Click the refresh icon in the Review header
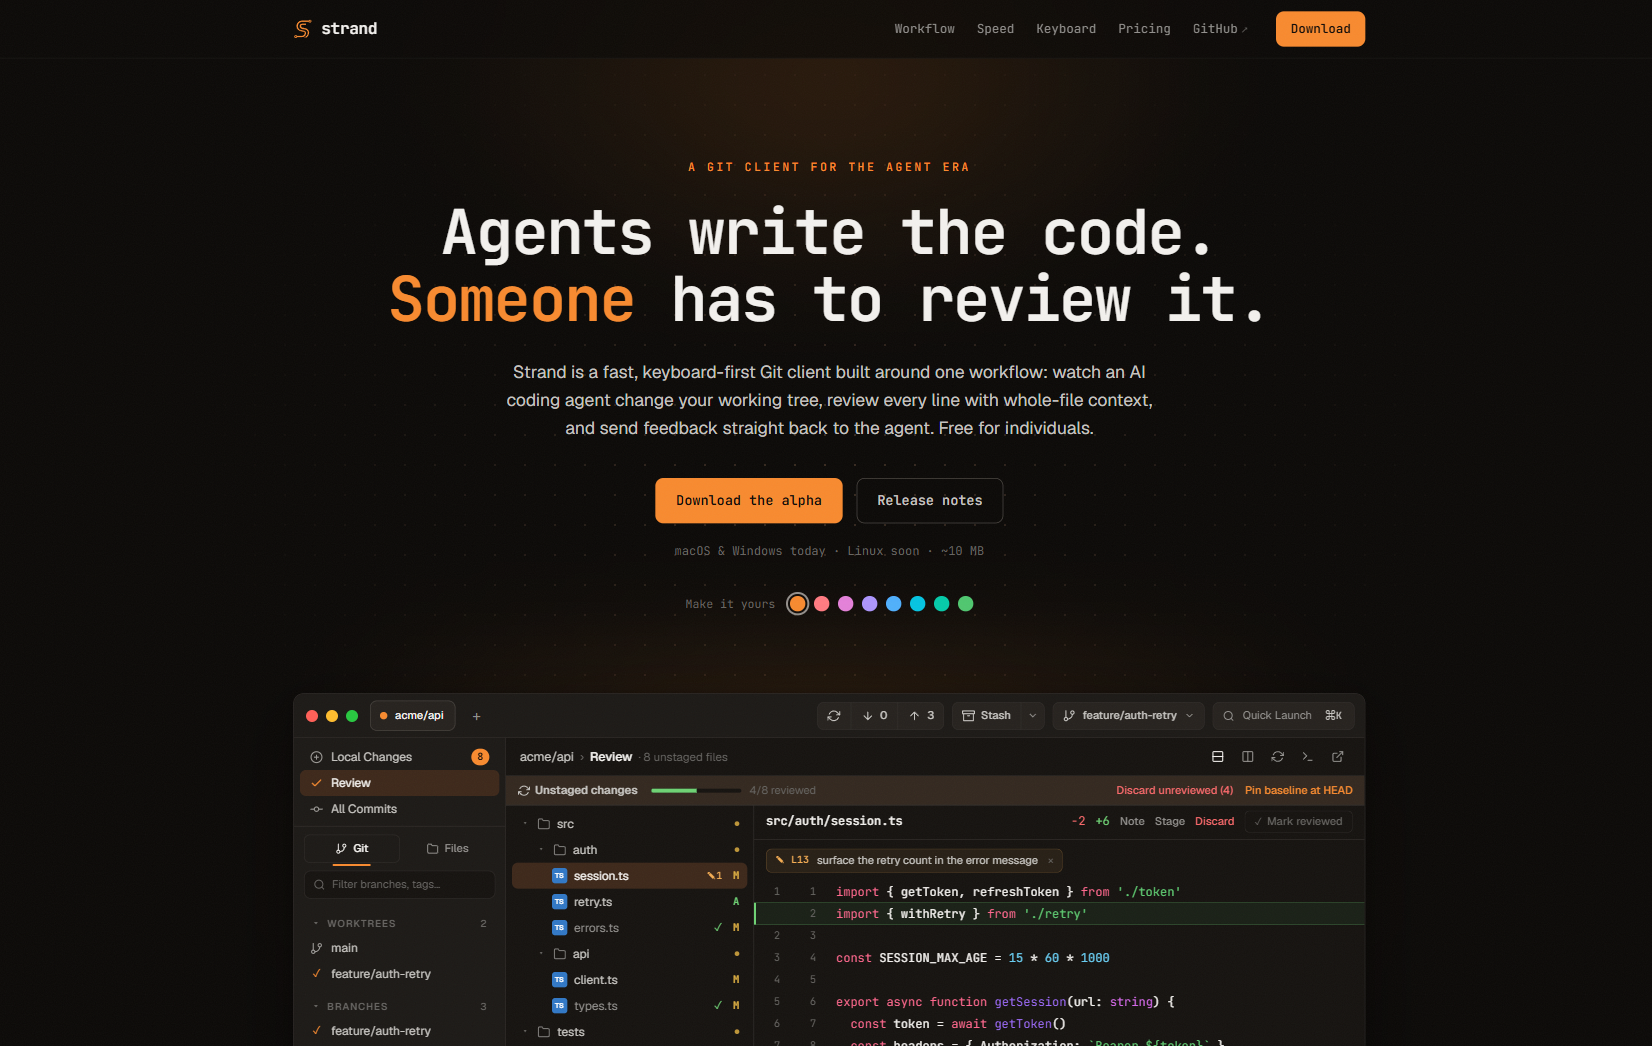Image resolution: width=1652 pixels, height=1046 pixels. pos(1277,757)
